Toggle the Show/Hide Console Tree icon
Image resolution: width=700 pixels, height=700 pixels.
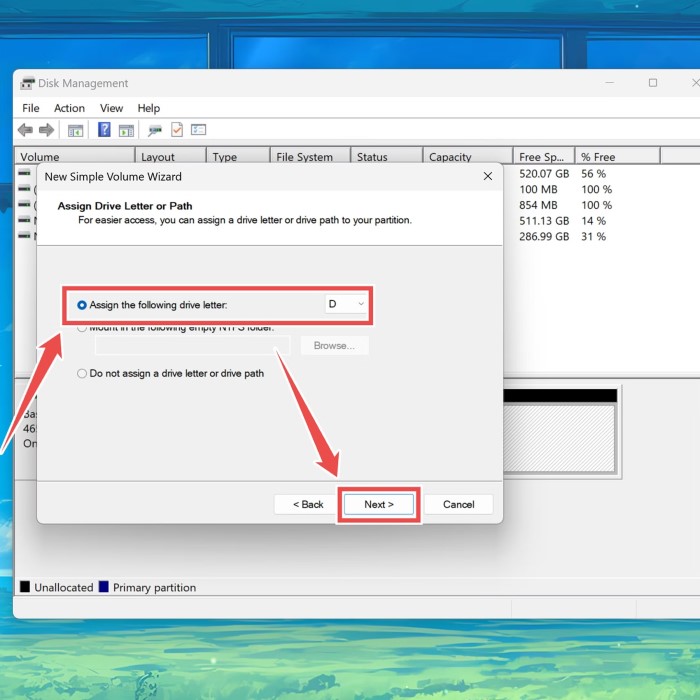(75, 130)
